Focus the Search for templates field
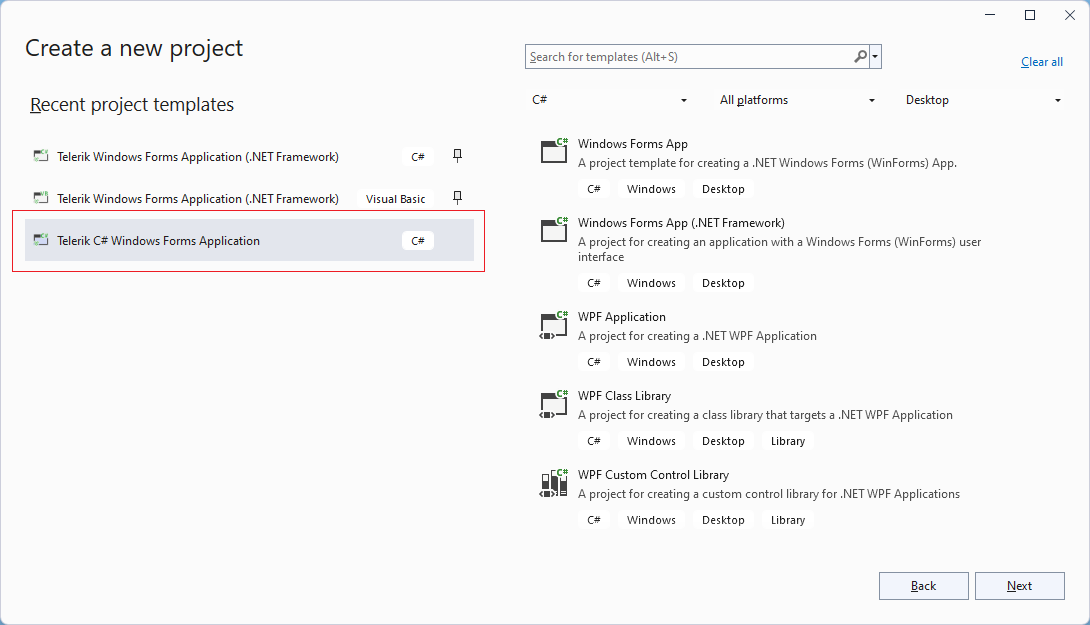The image size is (1090, 625). click(x=688, y=57)
